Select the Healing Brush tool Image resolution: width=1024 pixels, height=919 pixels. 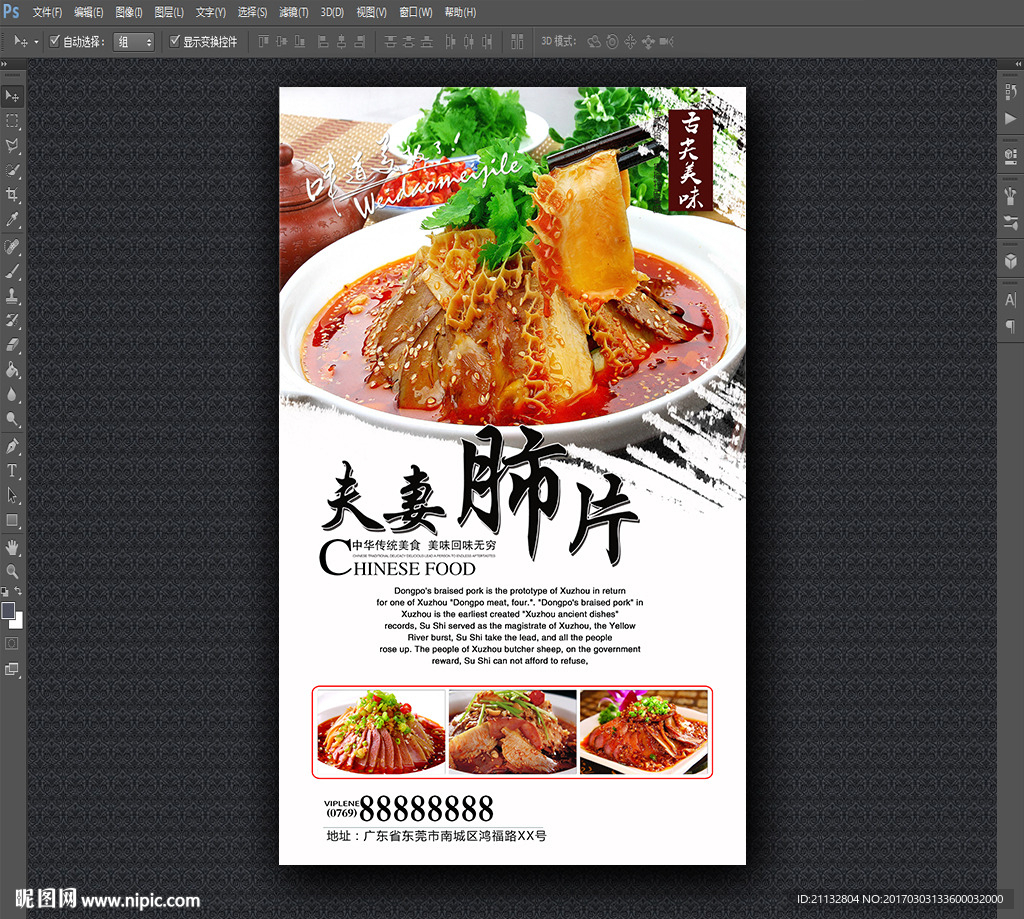pos(12,246)
